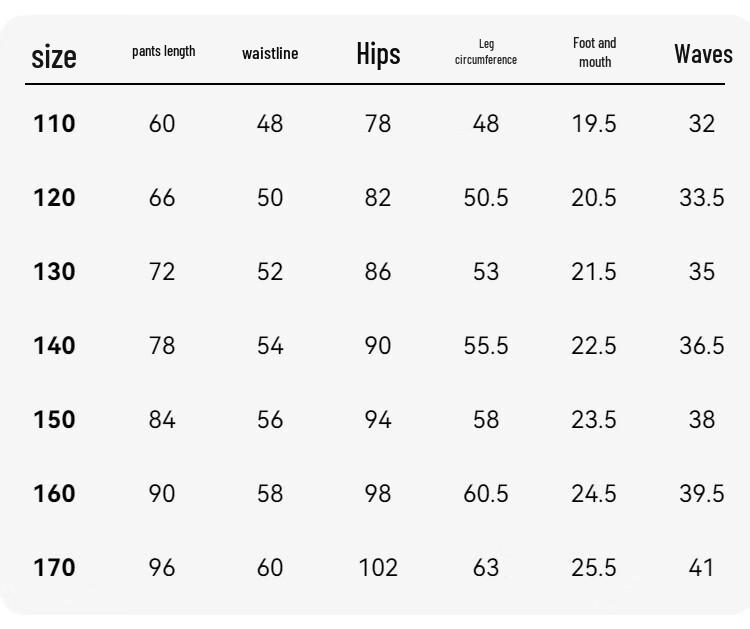750x629 pixels.
Task: Click the size 140 row label
Action: (54, 346)
